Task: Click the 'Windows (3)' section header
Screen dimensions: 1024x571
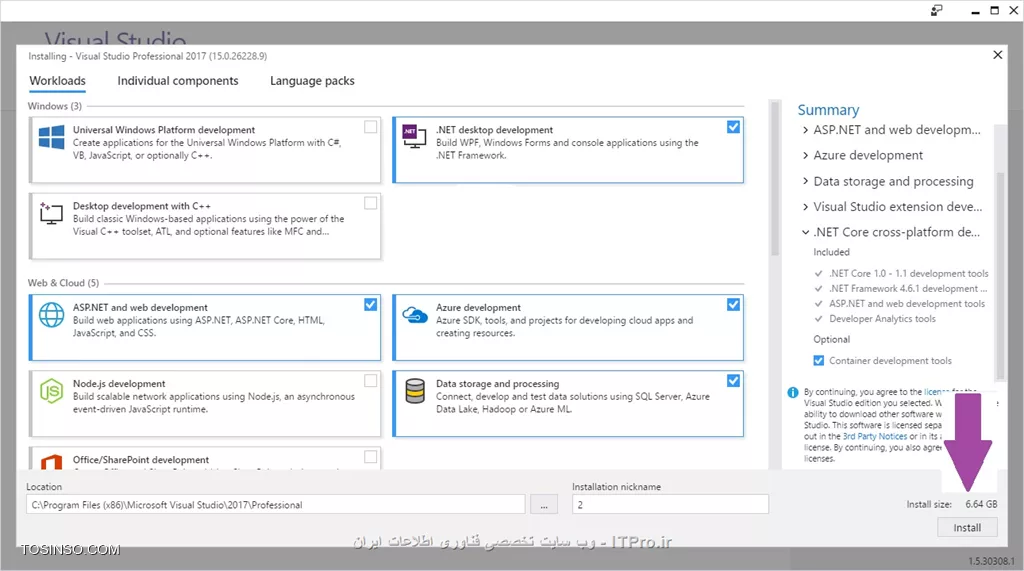Action: click(55, 106)
